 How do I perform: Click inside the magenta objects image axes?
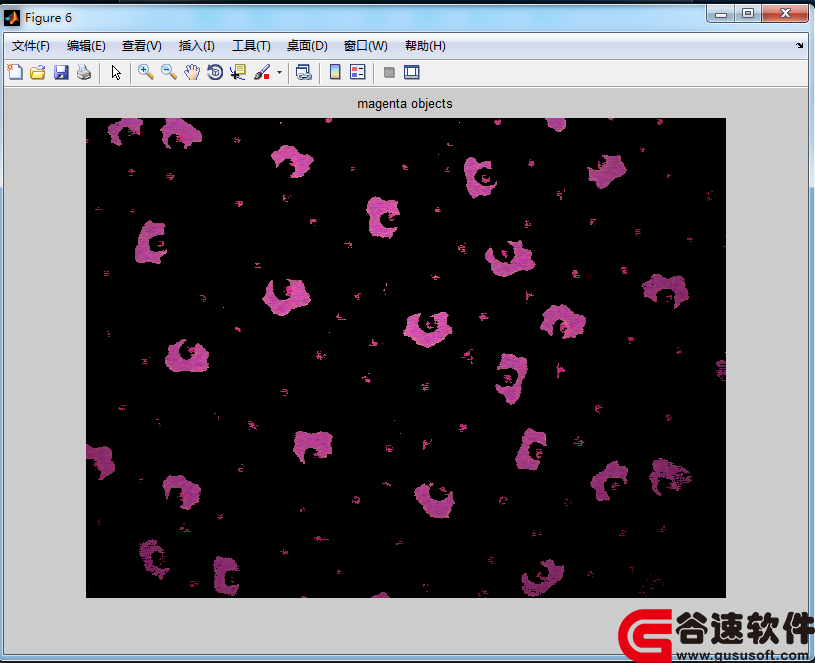click(405, 357)
